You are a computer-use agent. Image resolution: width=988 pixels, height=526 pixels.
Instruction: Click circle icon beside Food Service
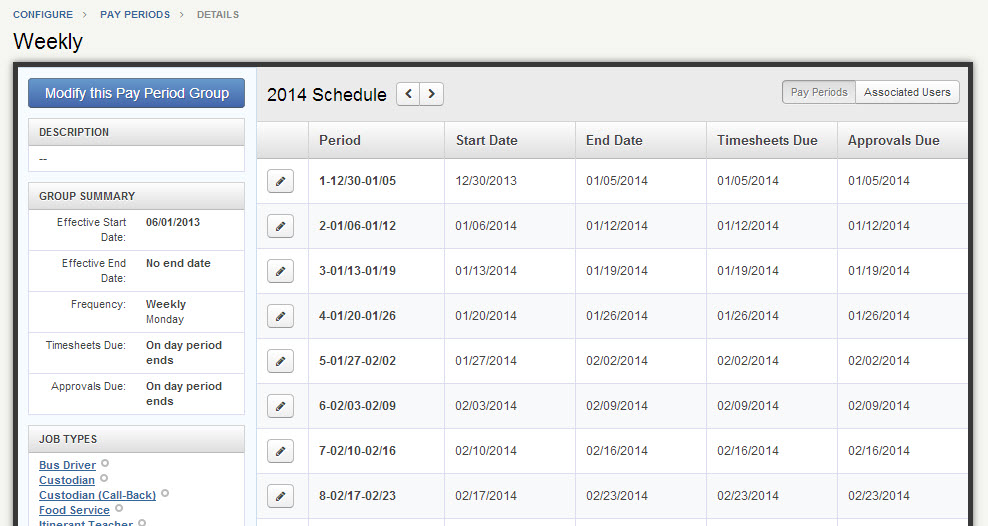[119, 508]
